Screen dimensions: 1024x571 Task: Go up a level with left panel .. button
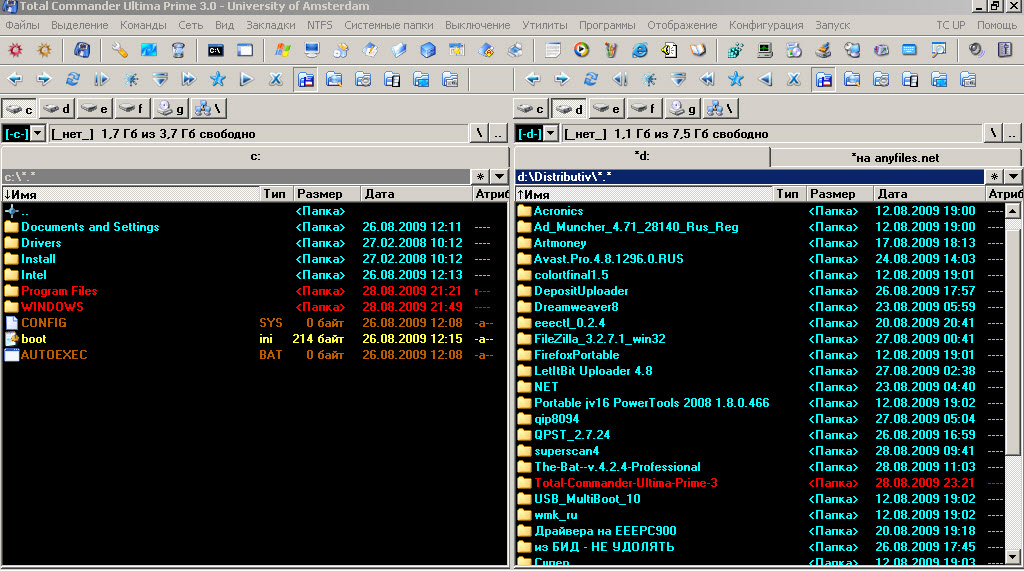click(x=498, y=133)
